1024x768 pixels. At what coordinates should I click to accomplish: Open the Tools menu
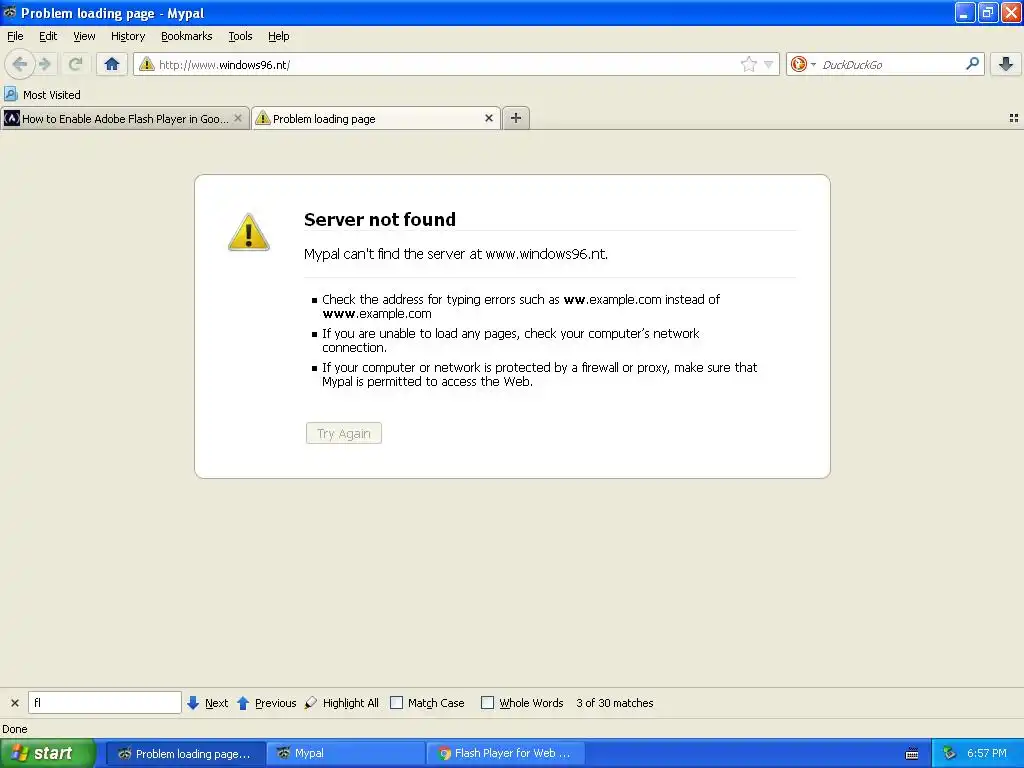tap(240, 36)
